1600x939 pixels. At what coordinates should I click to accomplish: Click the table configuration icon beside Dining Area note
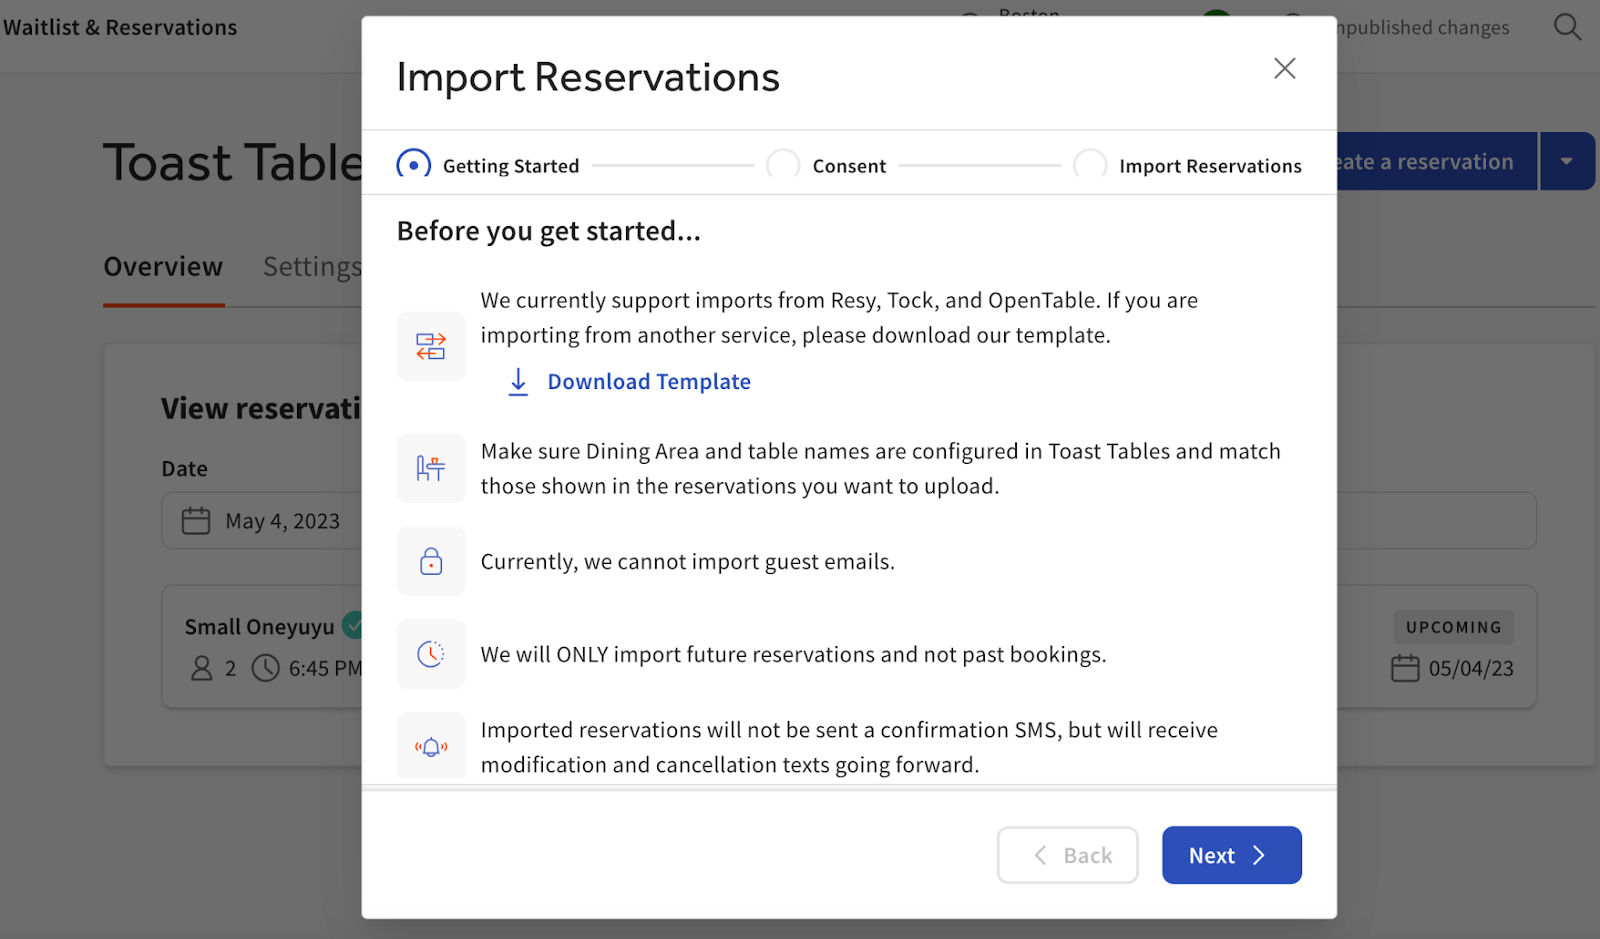[x=431, y=467]
